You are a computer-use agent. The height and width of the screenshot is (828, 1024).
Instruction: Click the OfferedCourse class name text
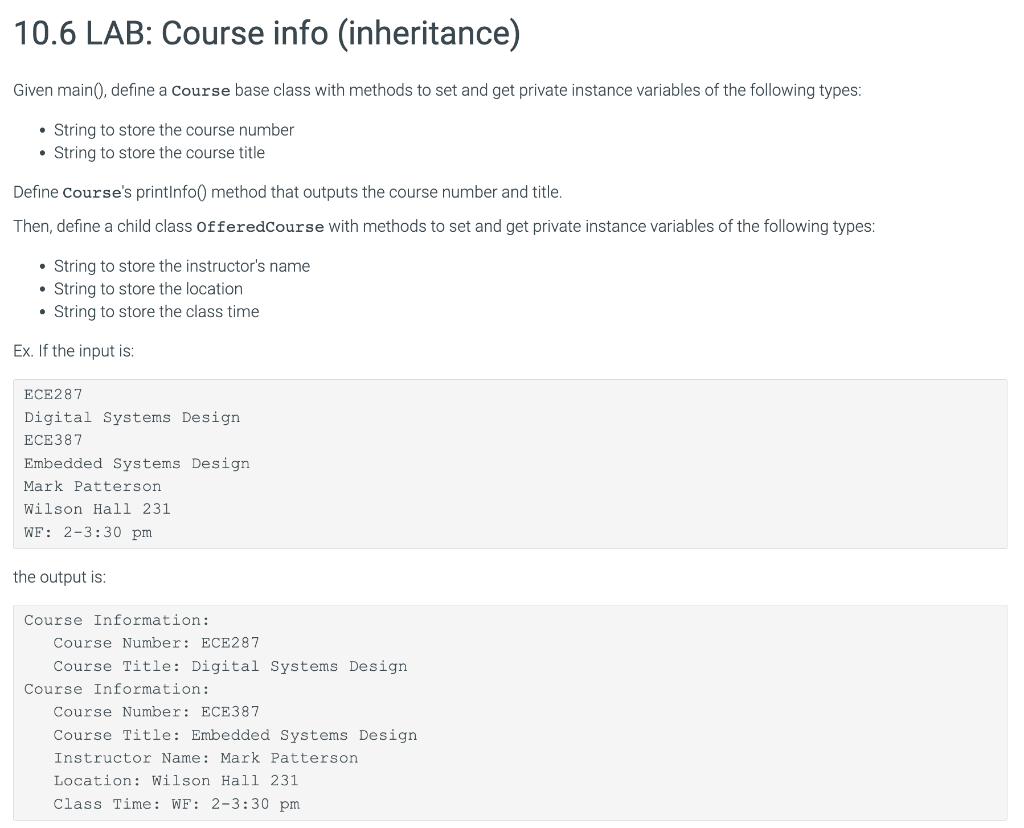[x=259, y=226]
